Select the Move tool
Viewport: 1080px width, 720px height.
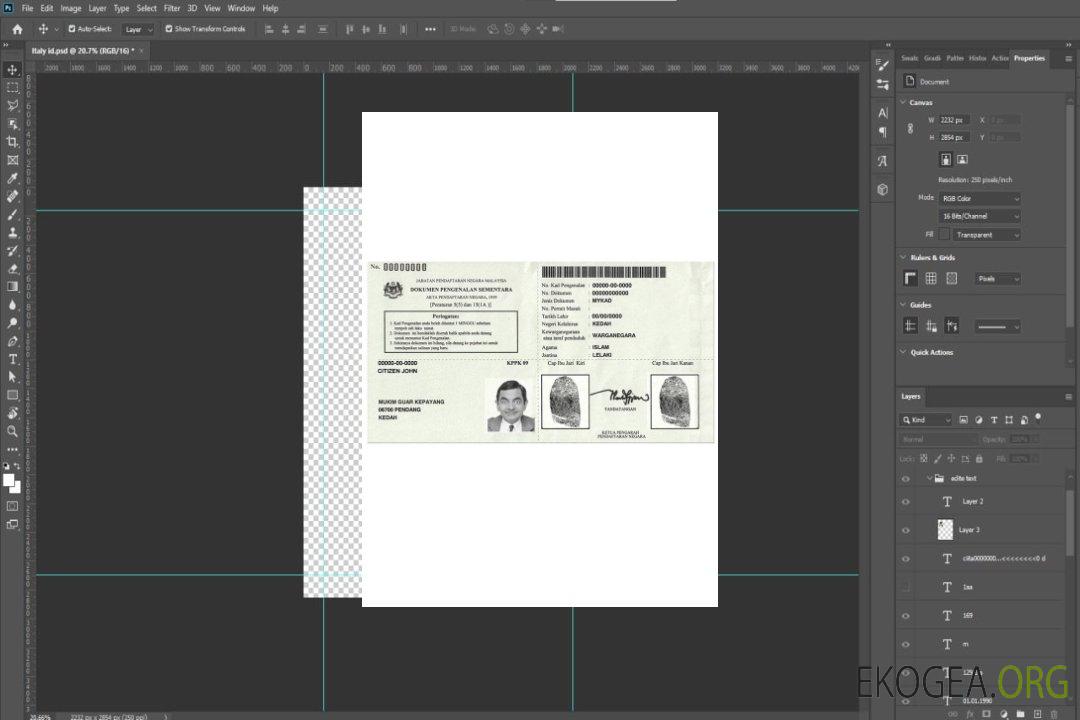(12, 70)
